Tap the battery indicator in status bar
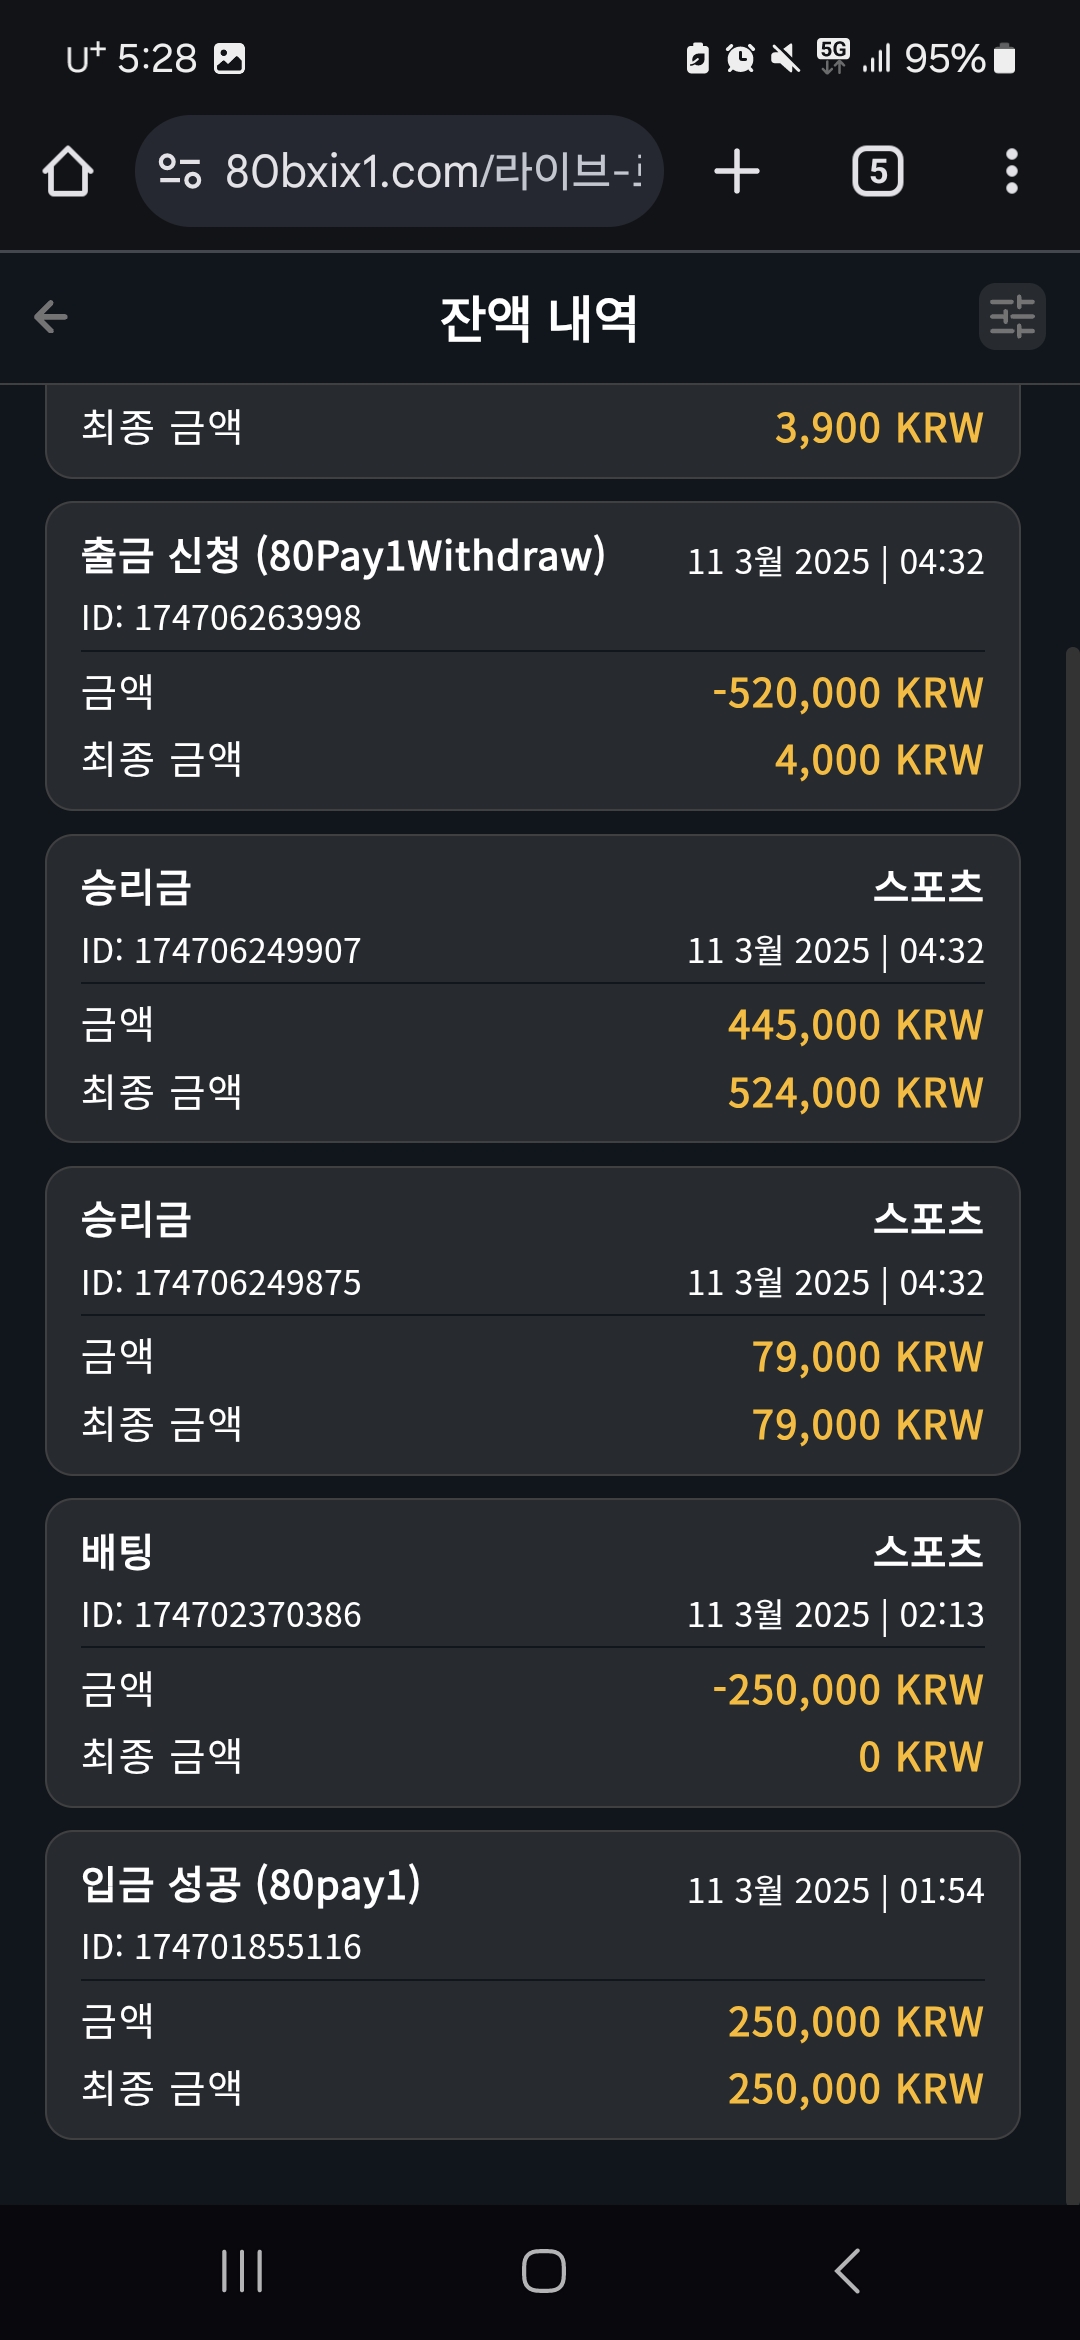 (1005, 59)
